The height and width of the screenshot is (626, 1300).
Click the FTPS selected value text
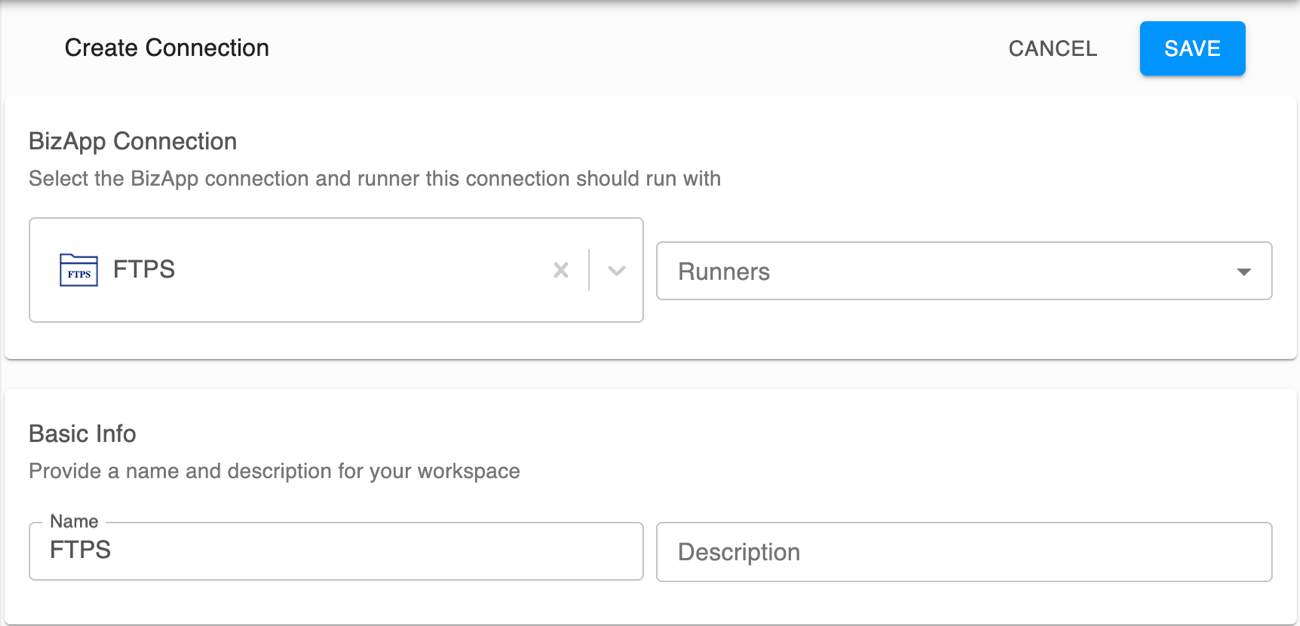tap(144, 270)
